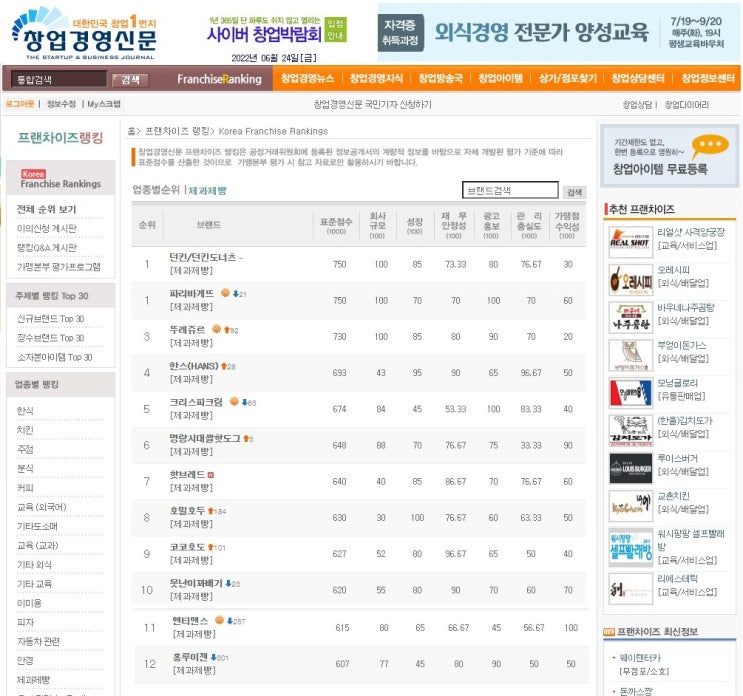
Task: Open the 창업다이어리 link
Action: point(687,105)
